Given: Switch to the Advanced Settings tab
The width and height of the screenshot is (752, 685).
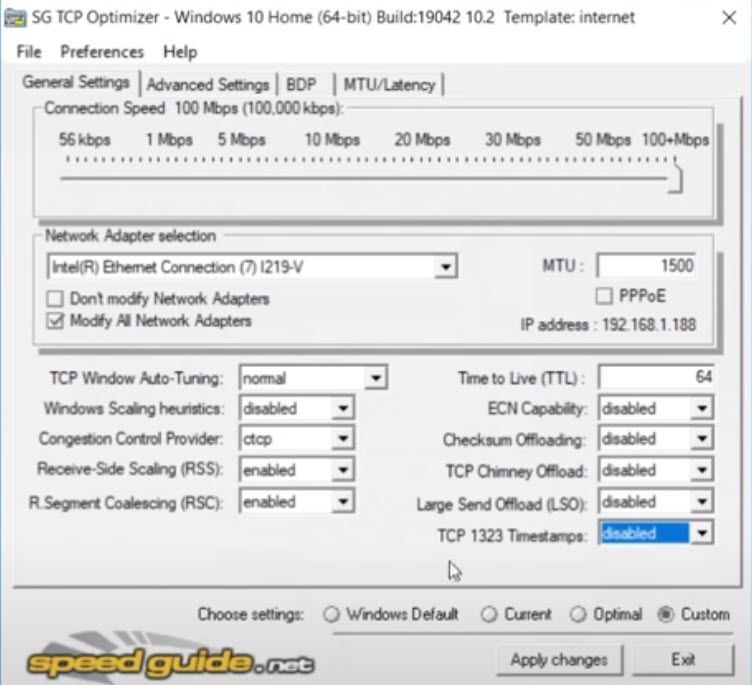Looking at the screenshot, I should (x=207, y=85).
